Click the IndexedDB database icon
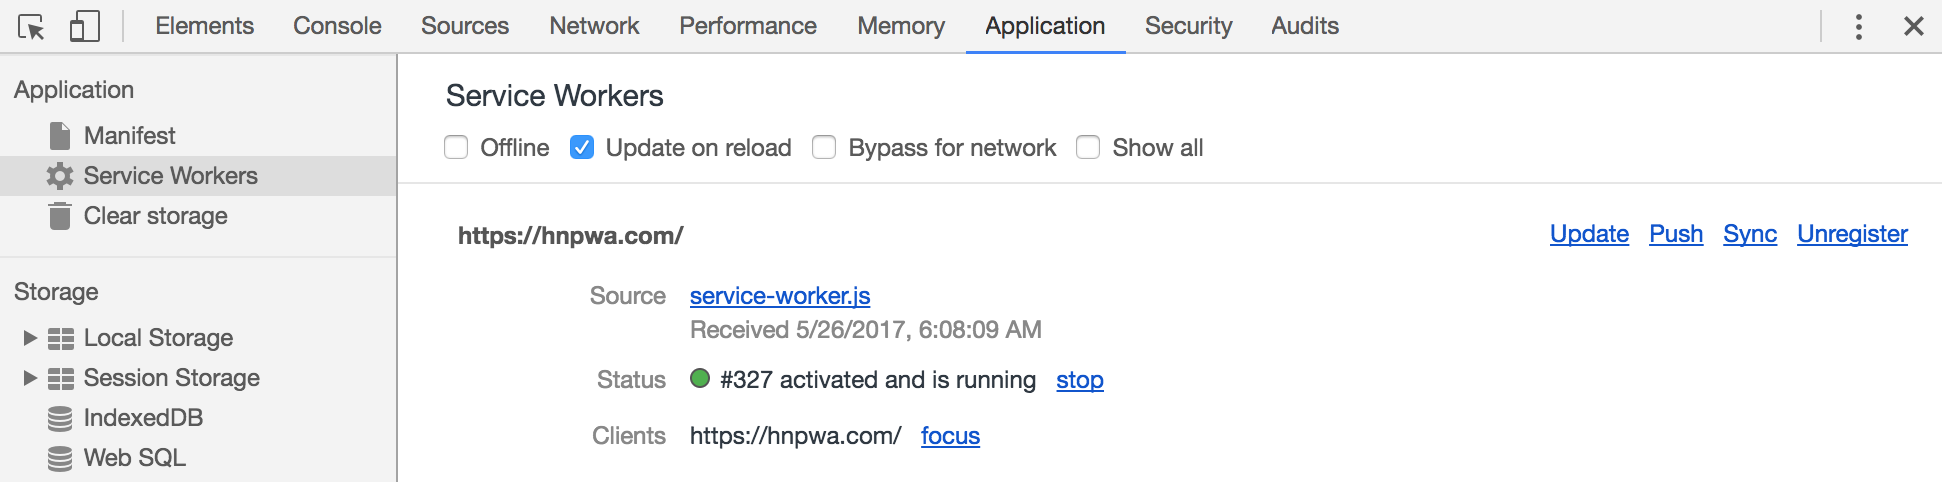The height and width of the screenshot is (482, 1942). click(x=60, y=418)
